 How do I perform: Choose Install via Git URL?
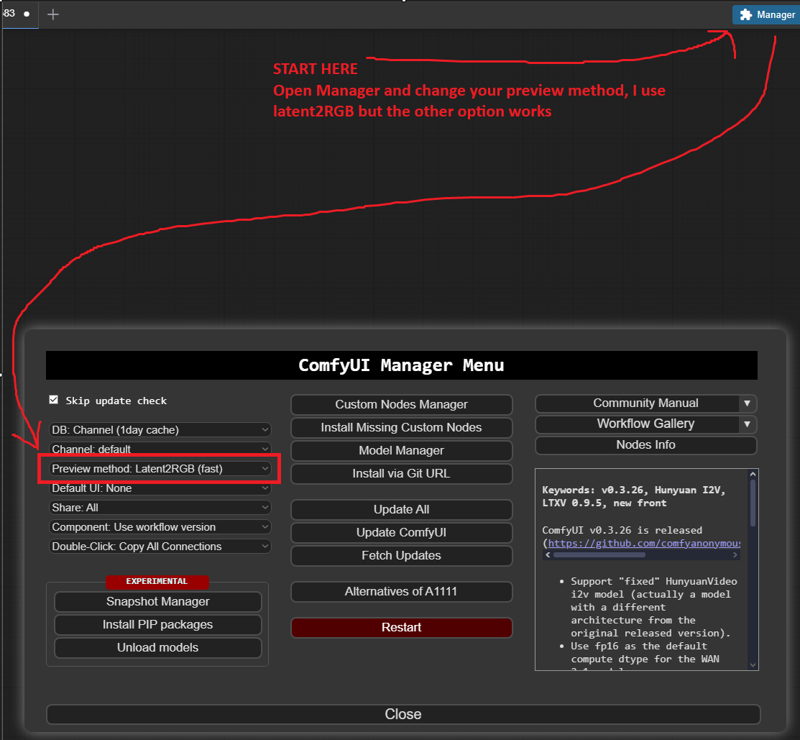(x=402, y=474)
